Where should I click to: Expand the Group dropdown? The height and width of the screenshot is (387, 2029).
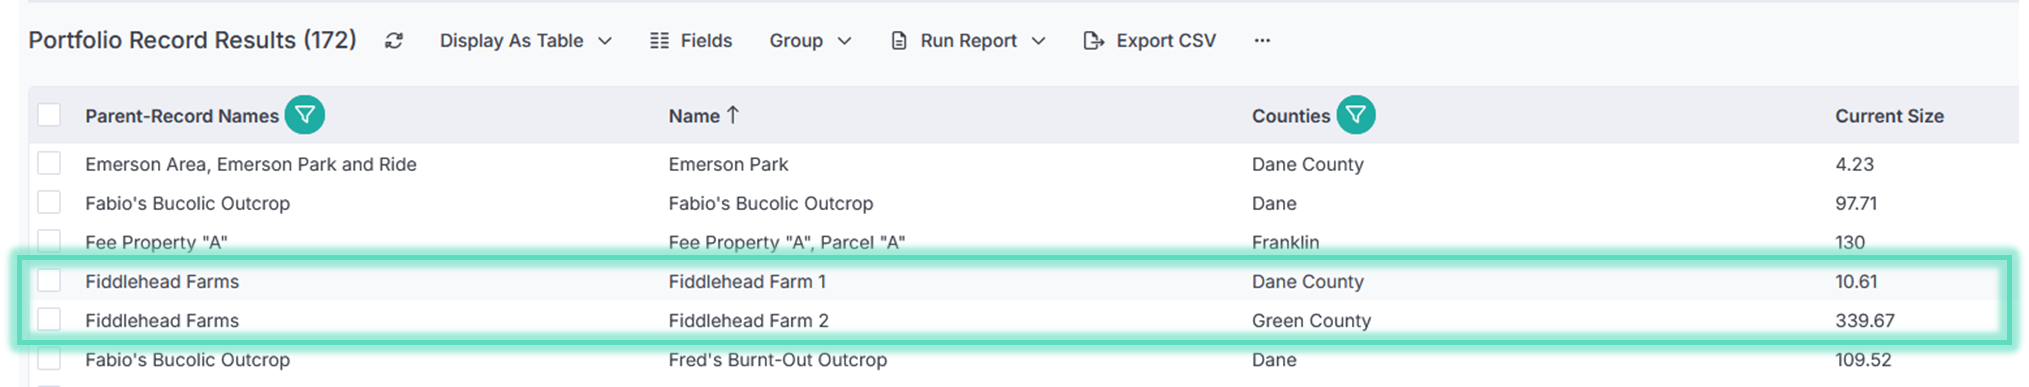pyautogui.click(x=810, y=41)
